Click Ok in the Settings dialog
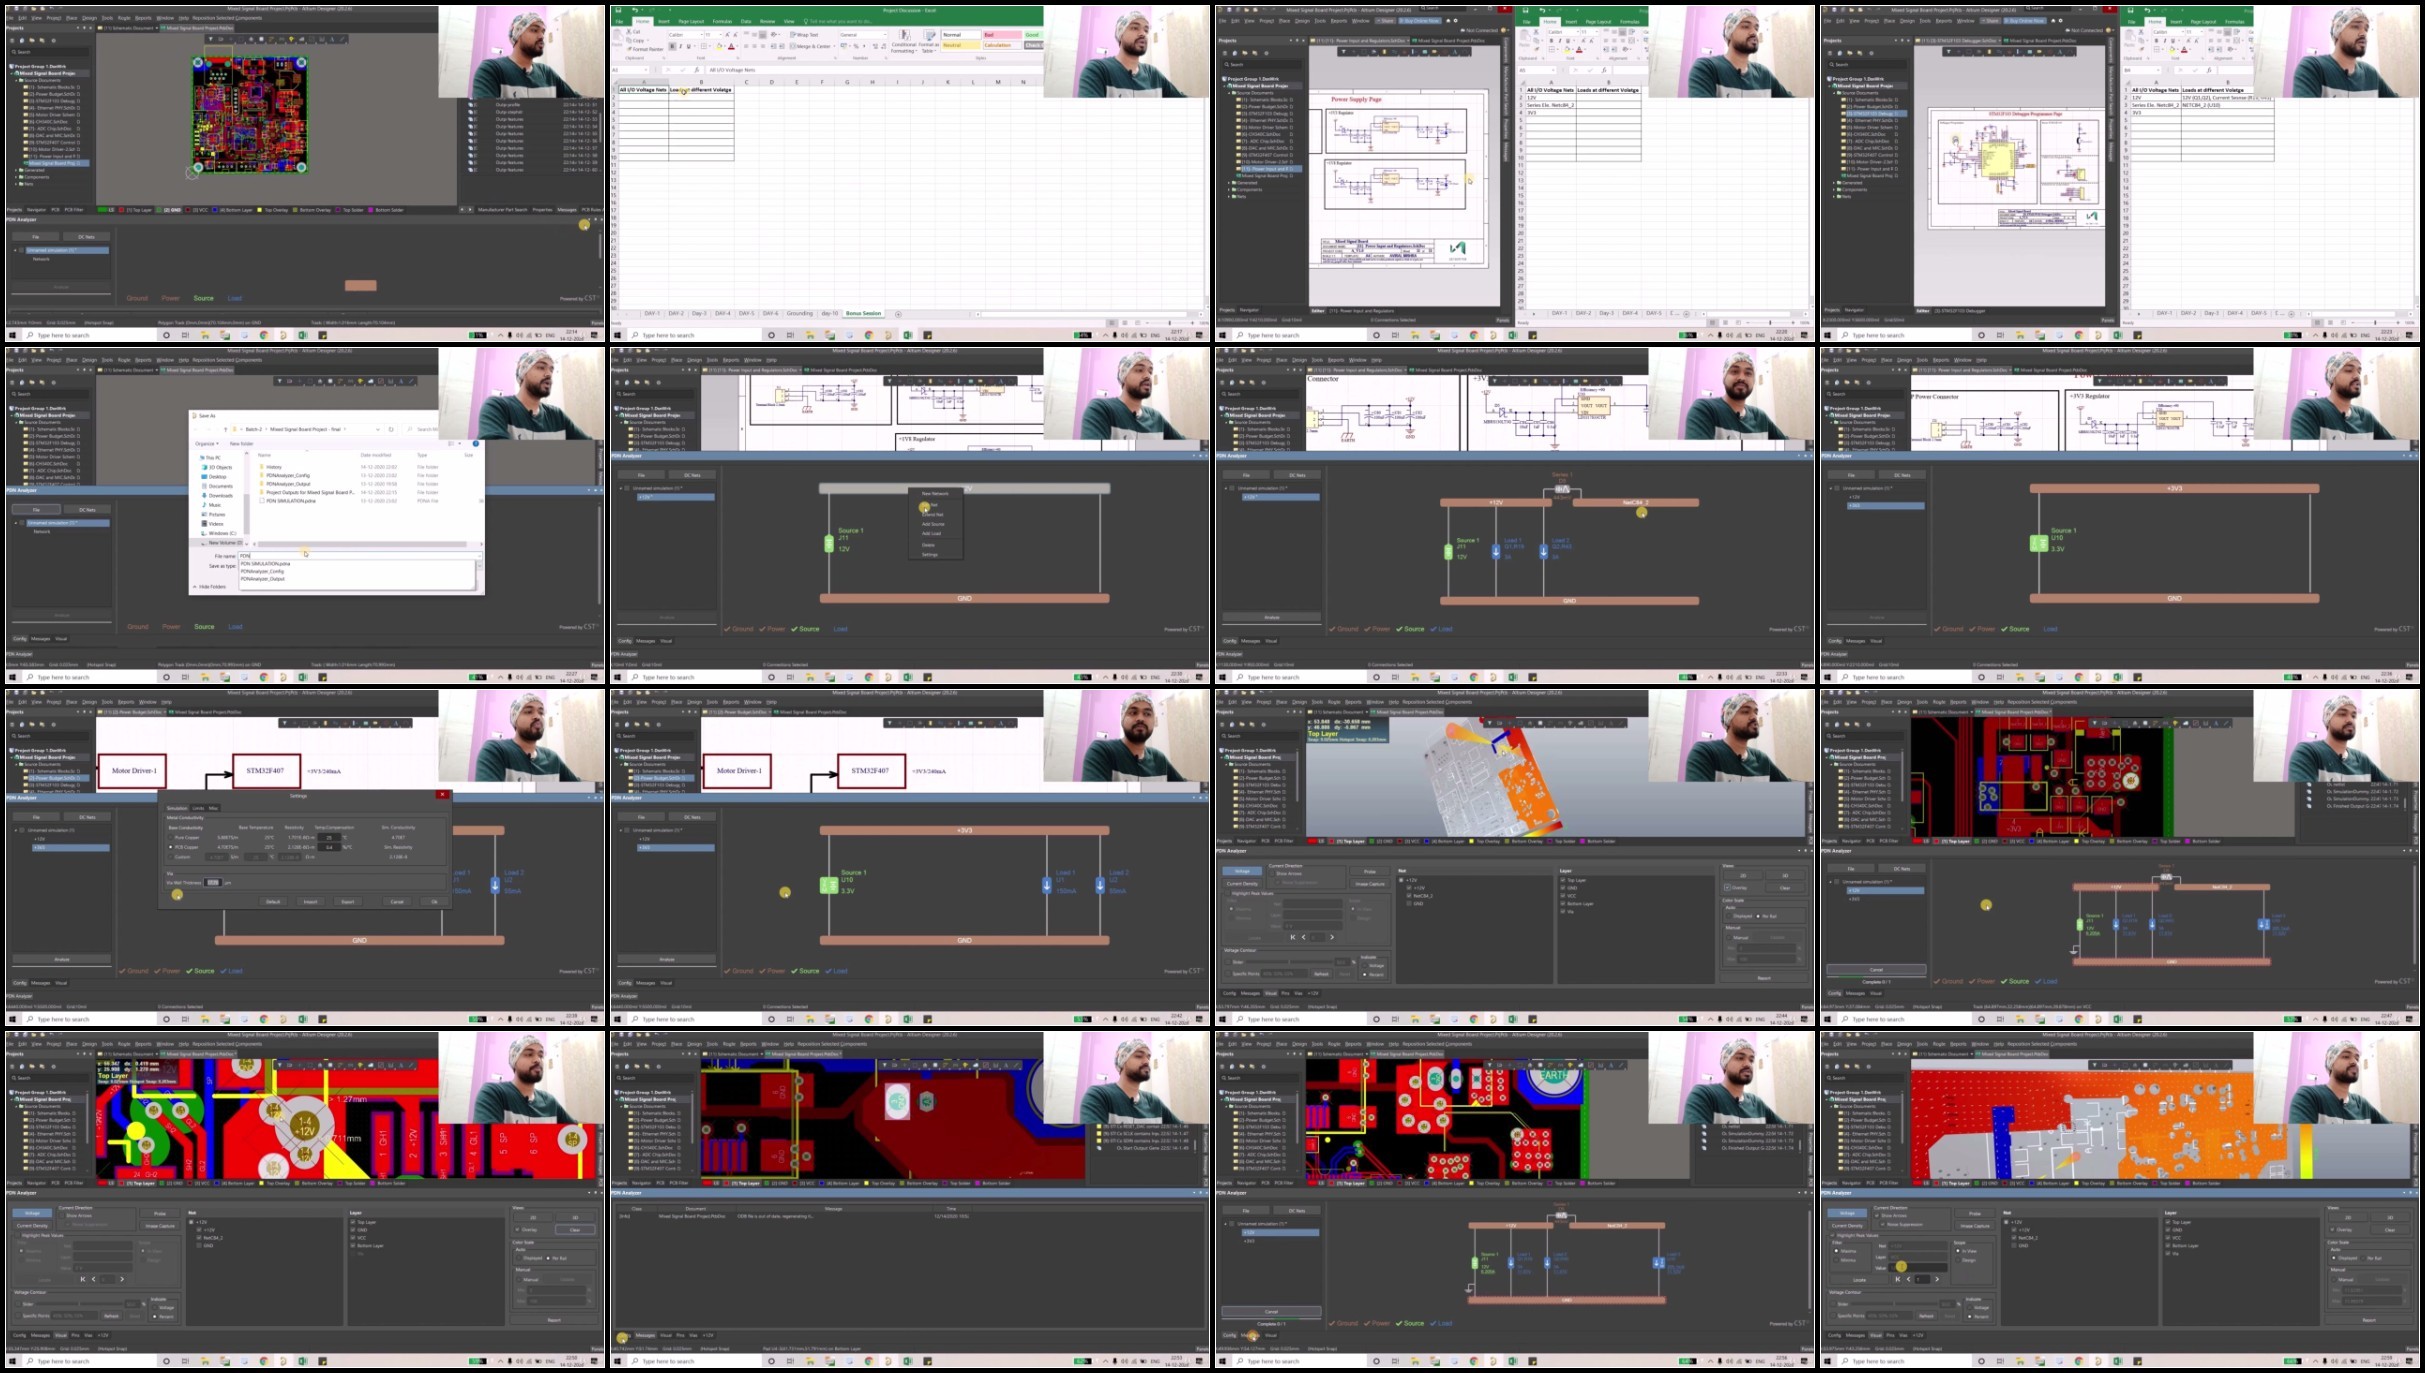The image size is (2425, 1373). pyautogui.click(x=434, y=902)
